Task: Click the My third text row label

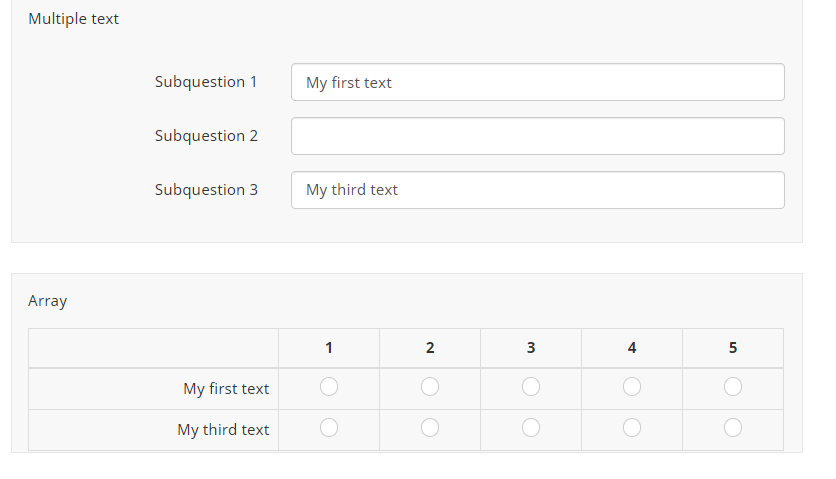Action: (x=223, y=429)
